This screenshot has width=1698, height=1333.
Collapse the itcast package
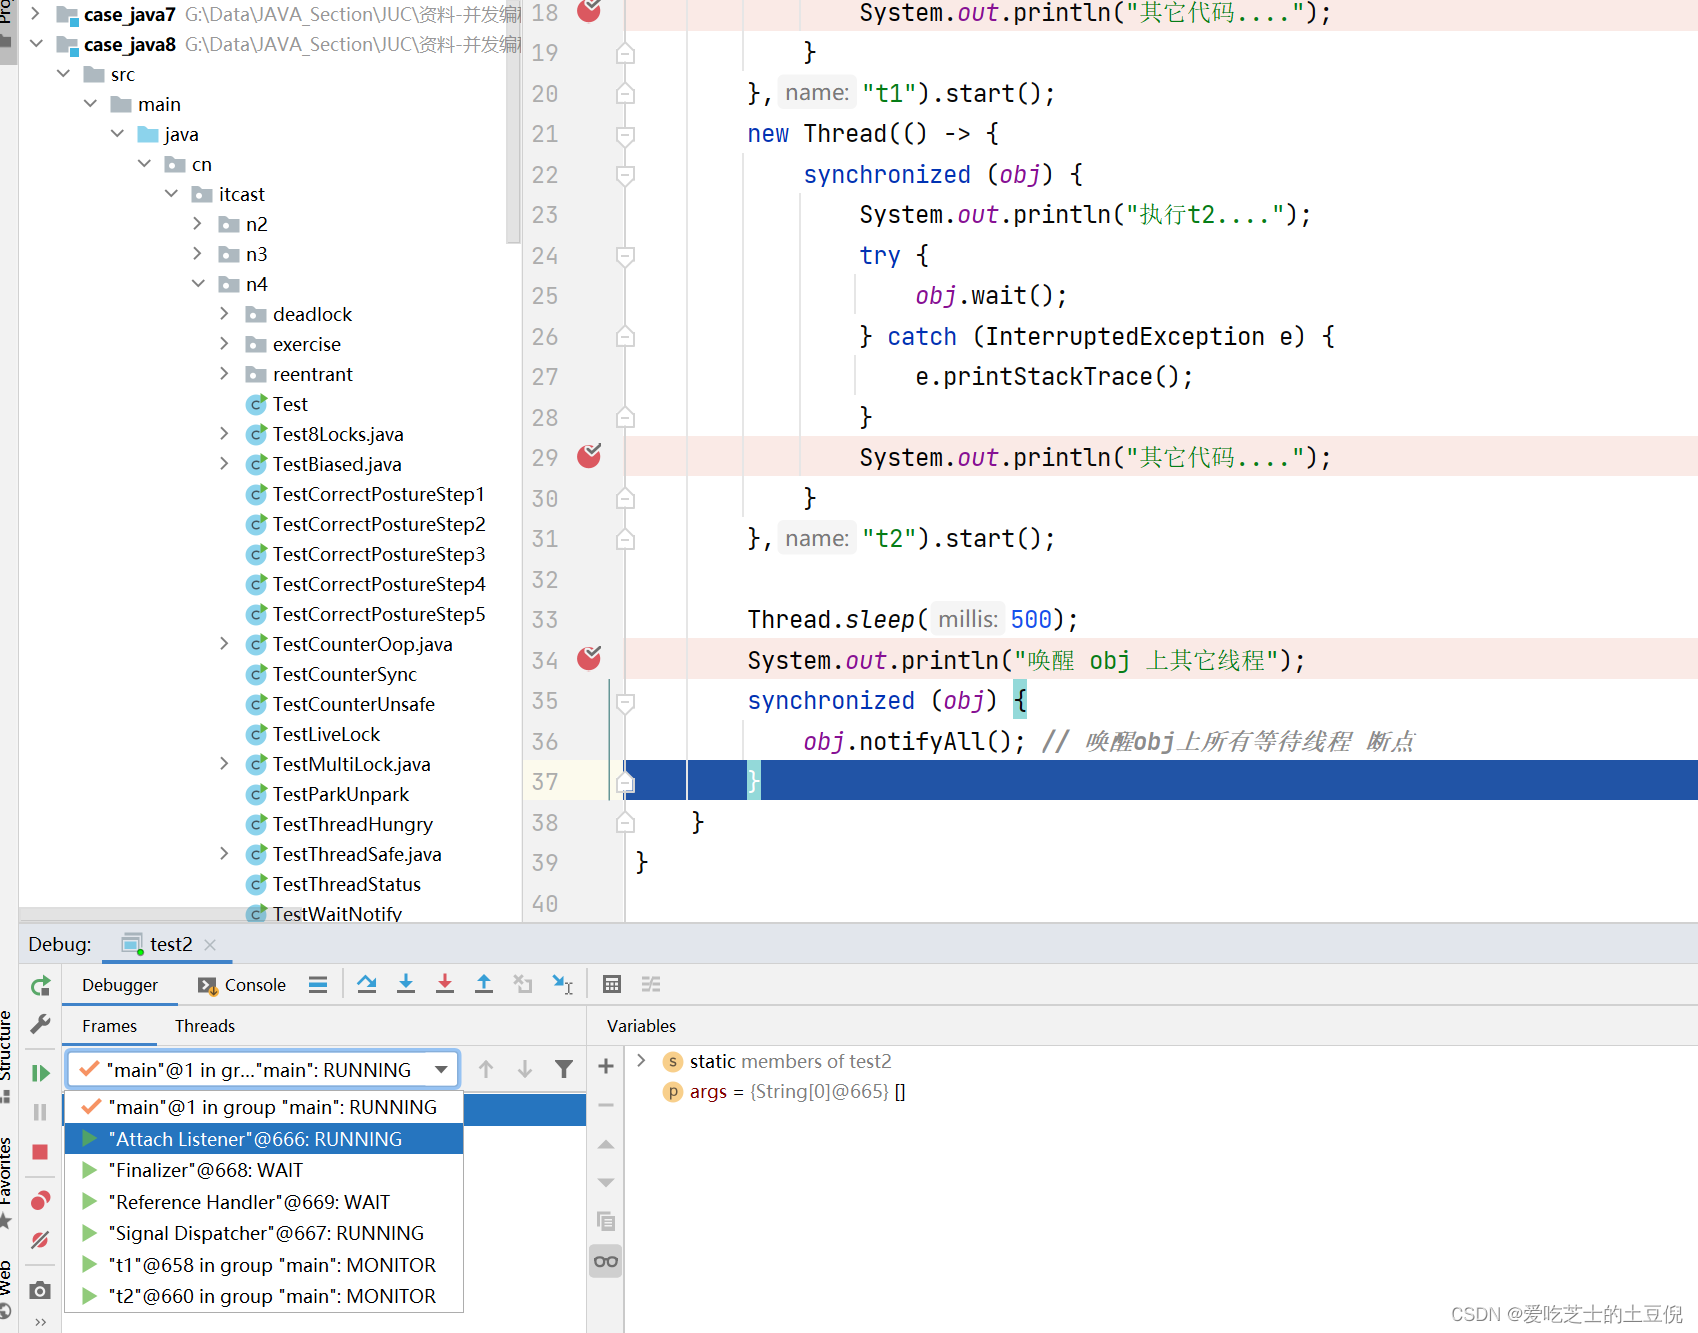pos(171,194)
